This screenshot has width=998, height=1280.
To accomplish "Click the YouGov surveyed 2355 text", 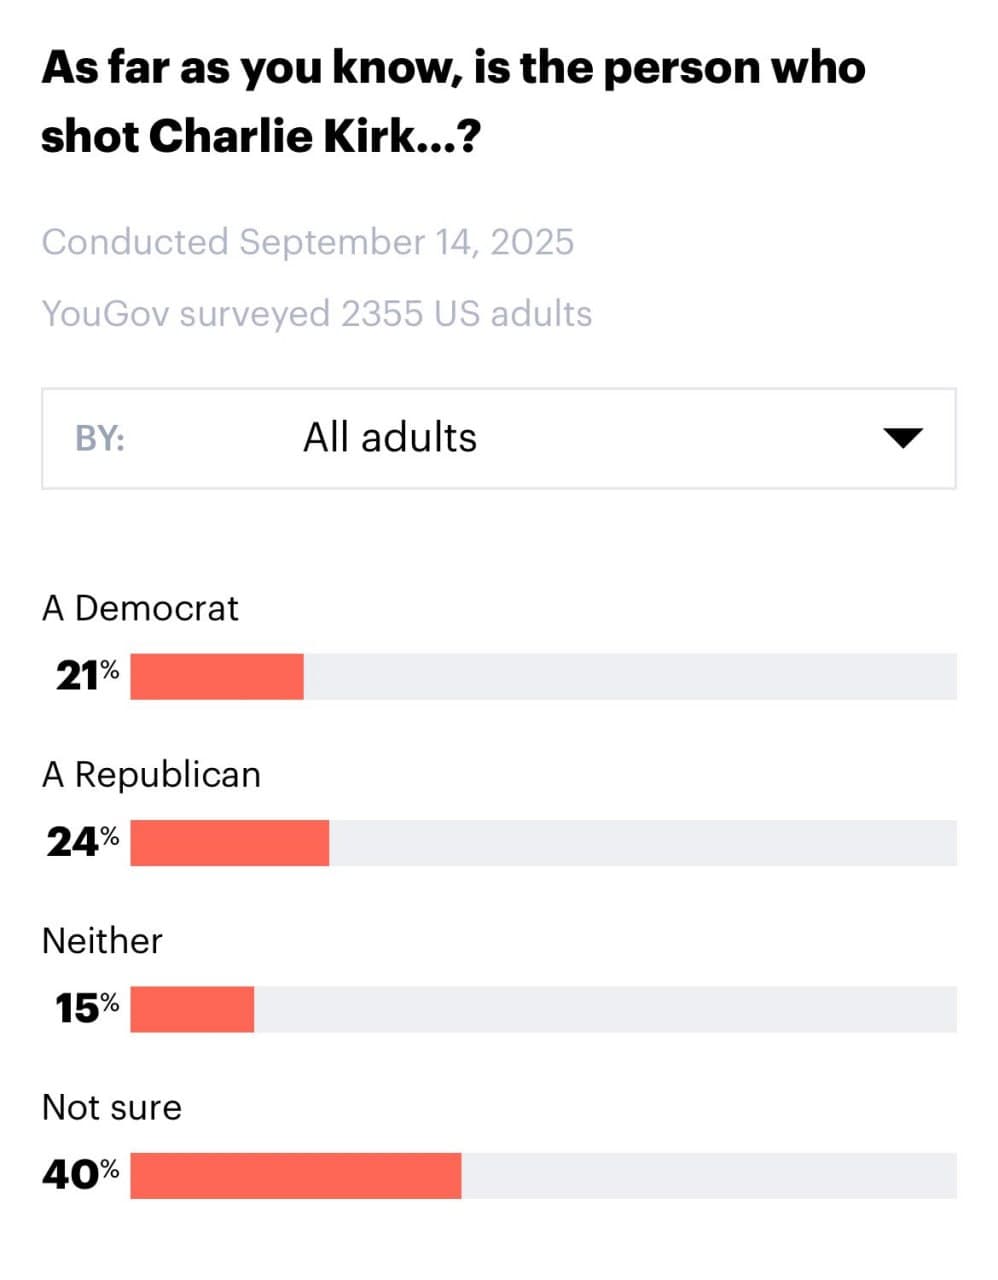I will (317, 313).
